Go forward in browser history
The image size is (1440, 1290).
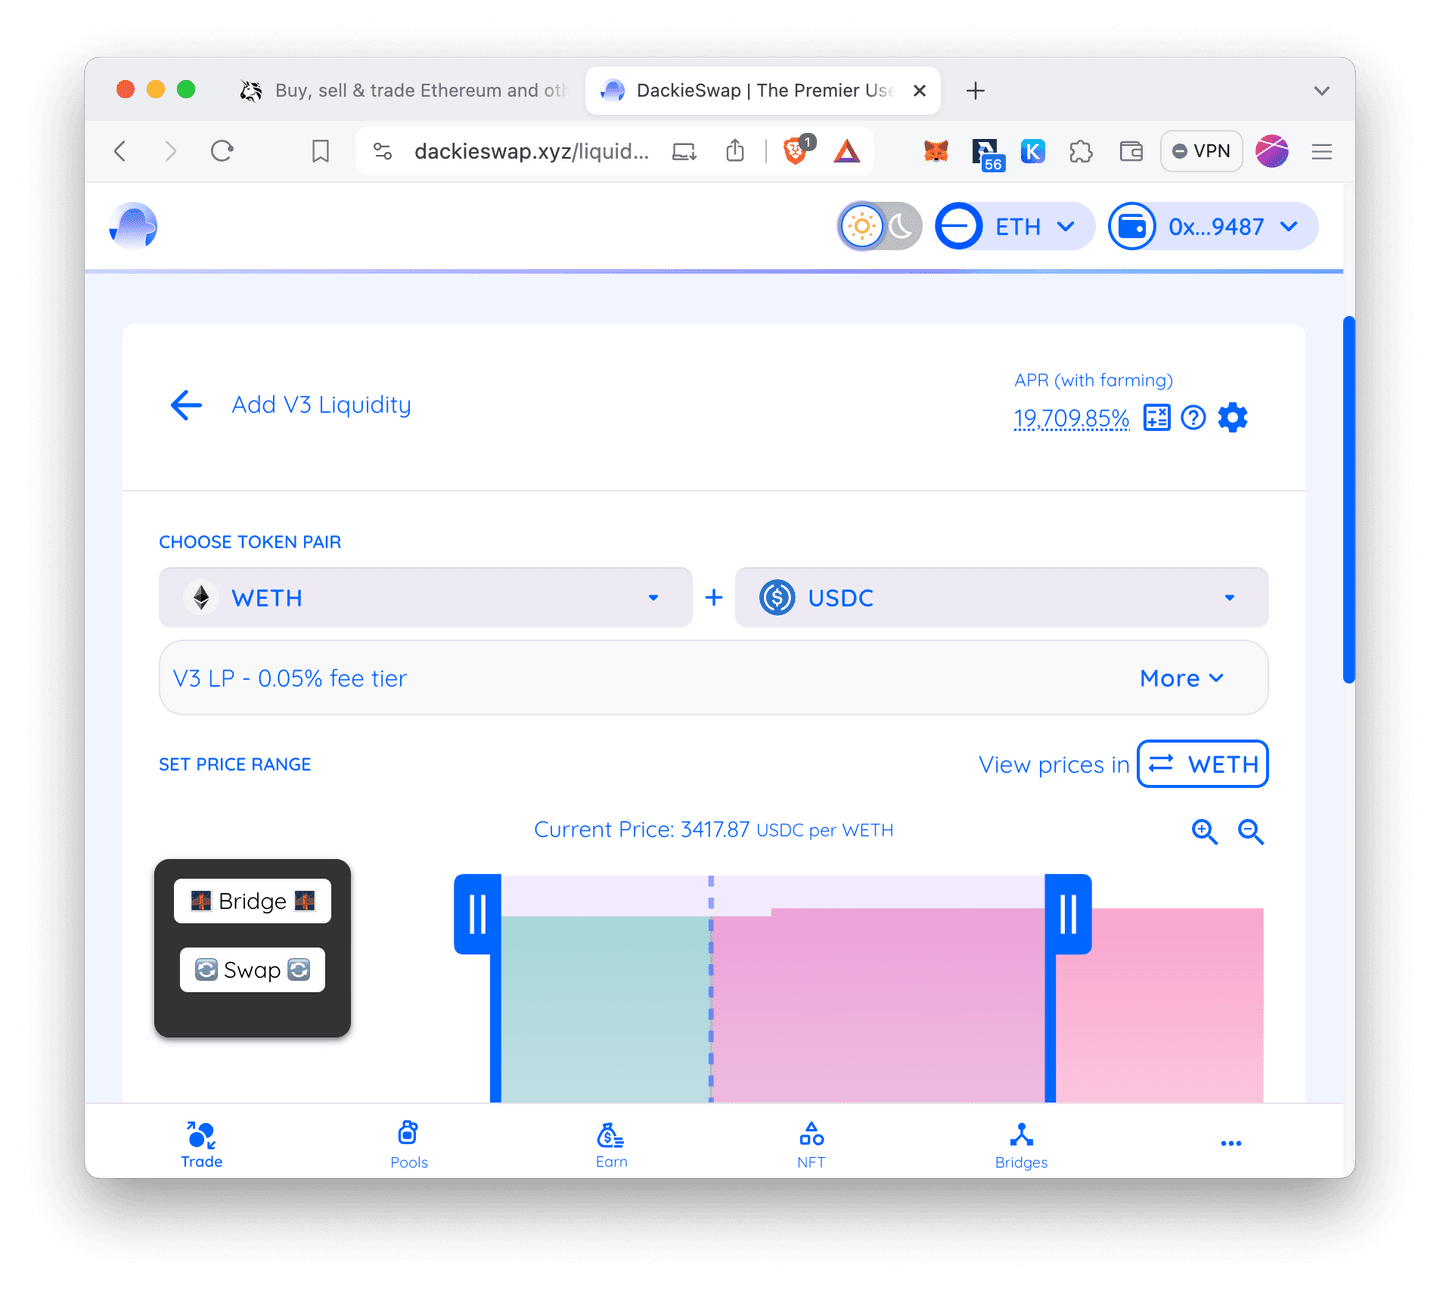pyautogui.click(x=170, y=151)
